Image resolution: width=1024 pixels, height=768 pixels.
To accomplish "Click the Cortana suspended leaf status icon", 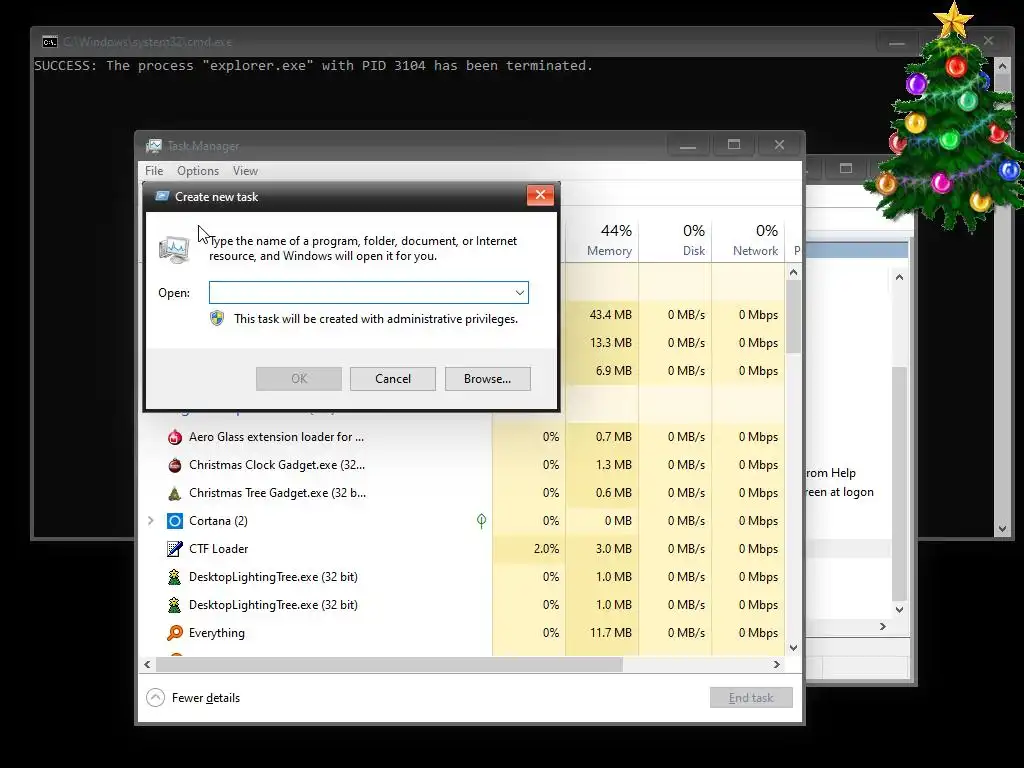I will (481, 520).
